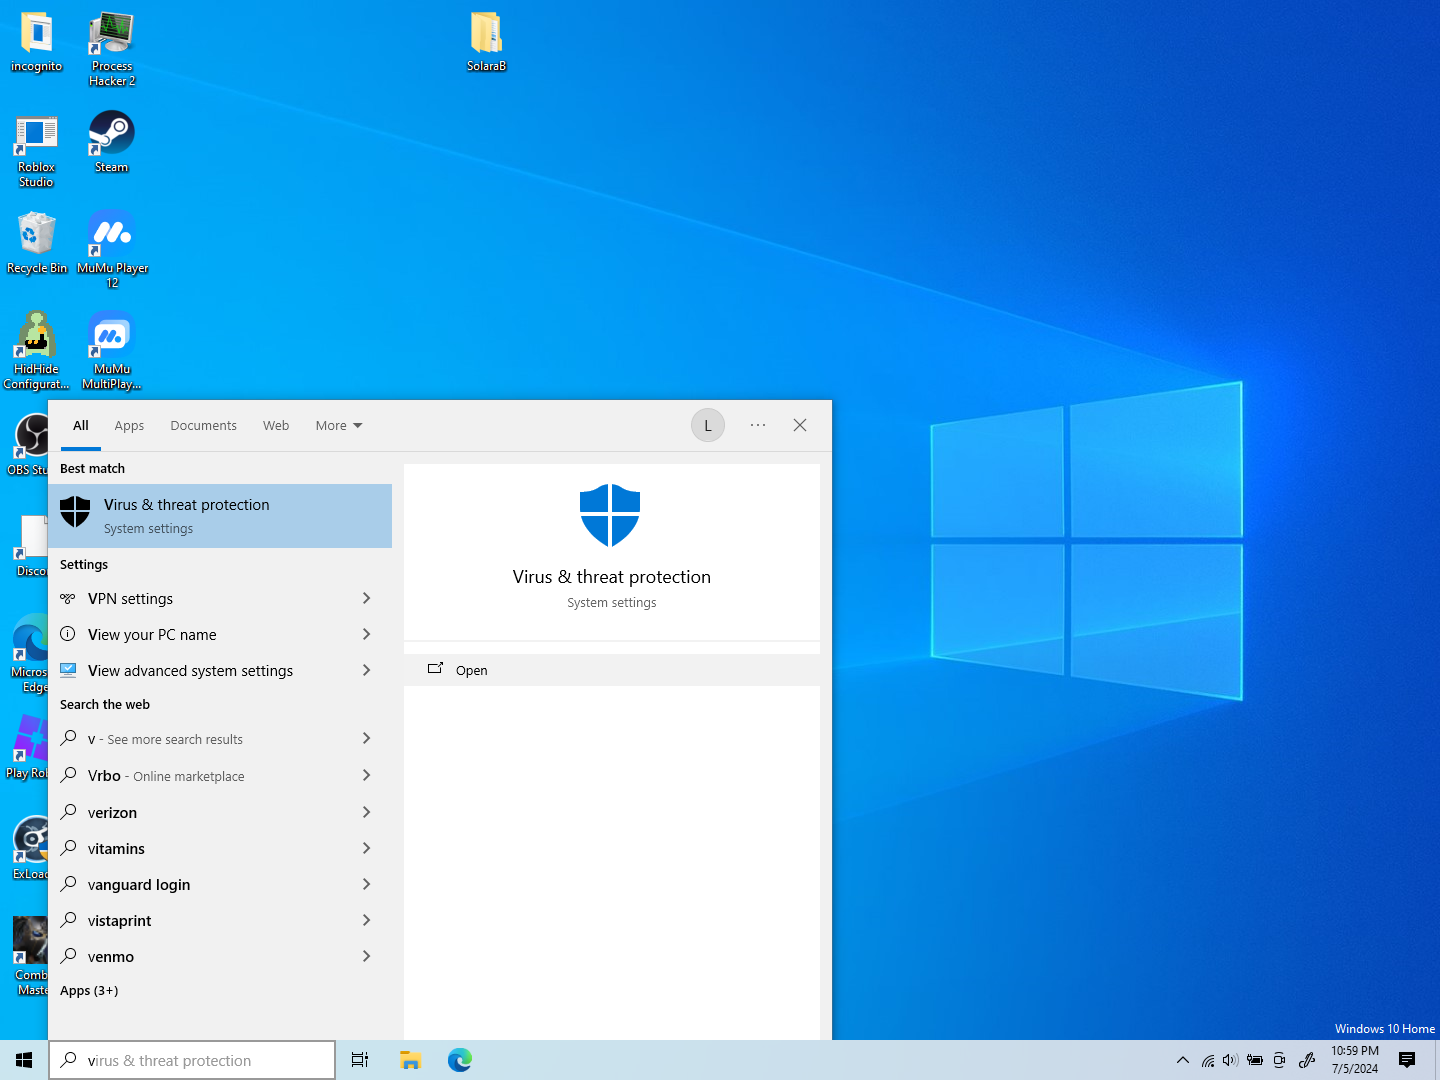This screenshot has height=1080, width=1440.
Task: Switch to the Web search tab
Action: pyautogui.click(x=276, y=425)
